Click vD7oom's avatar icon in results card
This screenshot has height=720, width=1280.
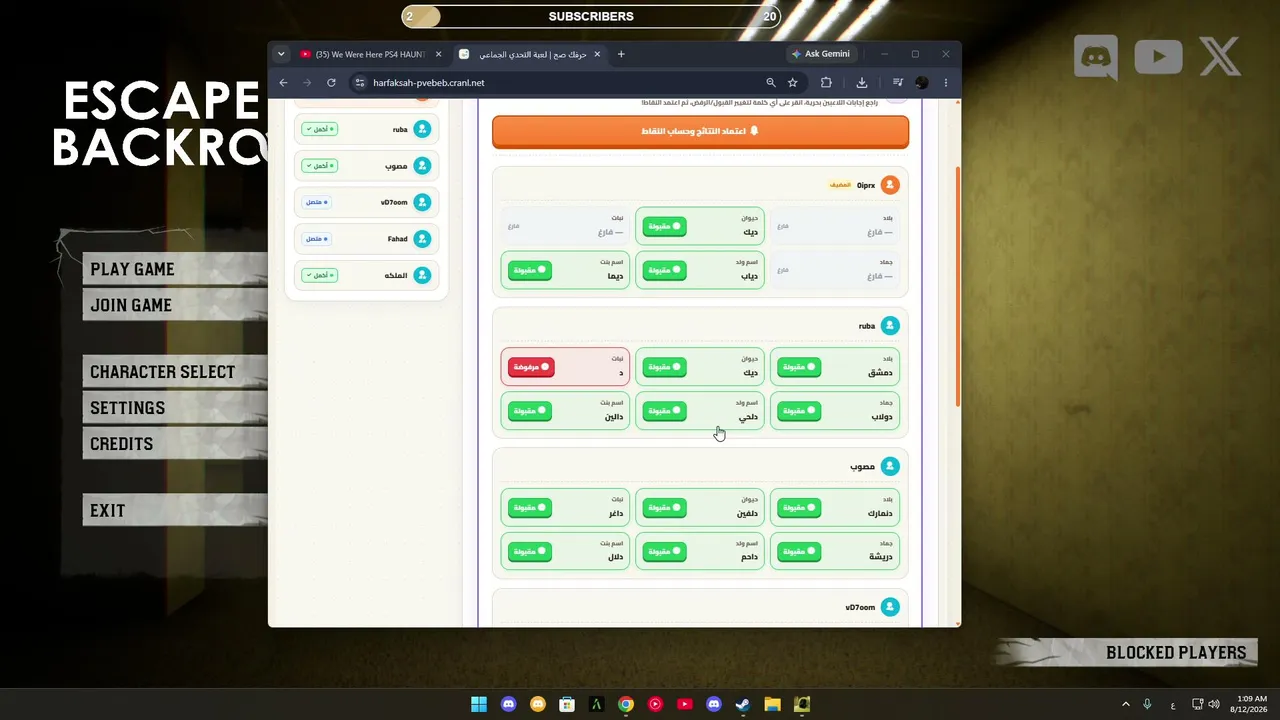coord(890,607)
